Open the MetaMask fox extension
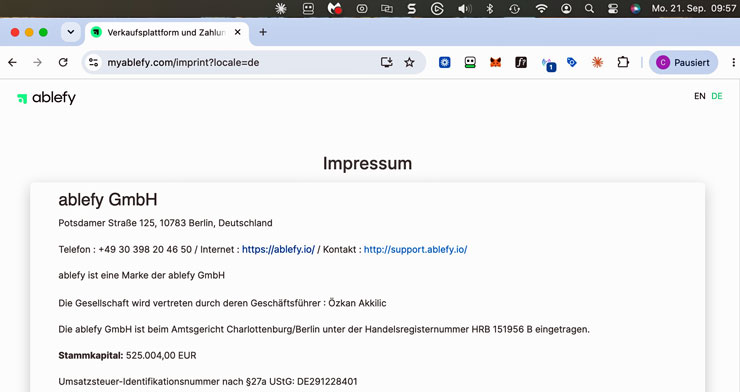Image resolution: width=740 pixels, height=392 pixels. [495, 62]
